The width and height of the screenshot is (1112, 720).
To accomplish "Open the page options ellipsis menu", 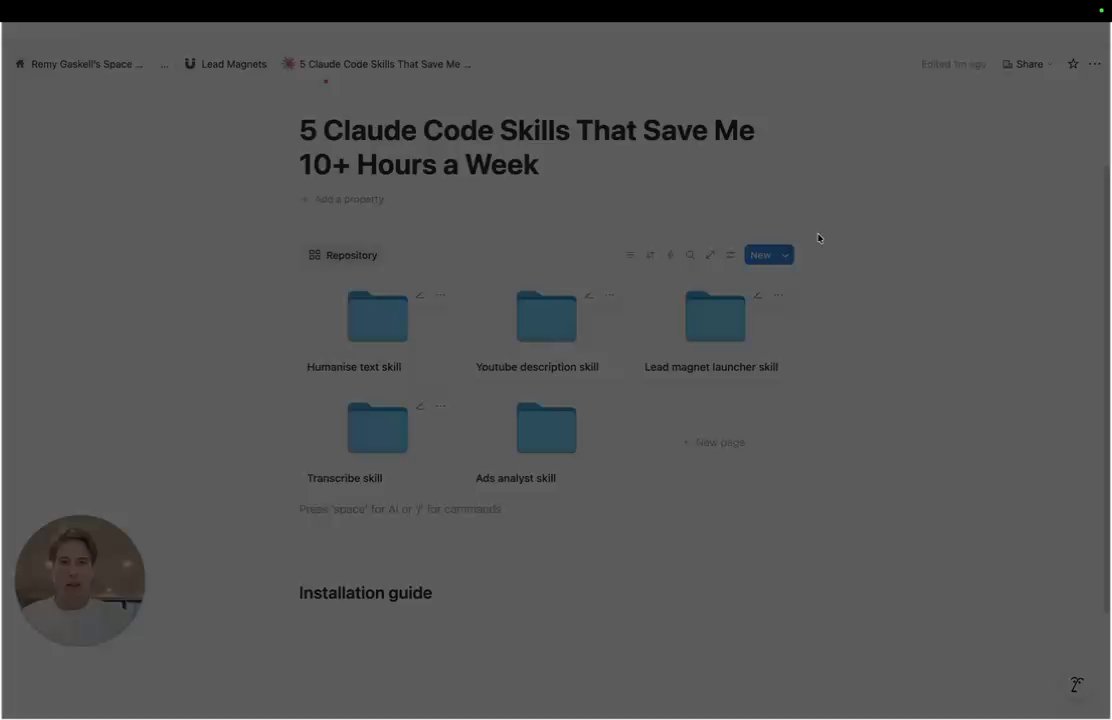I will point(1095,64).
